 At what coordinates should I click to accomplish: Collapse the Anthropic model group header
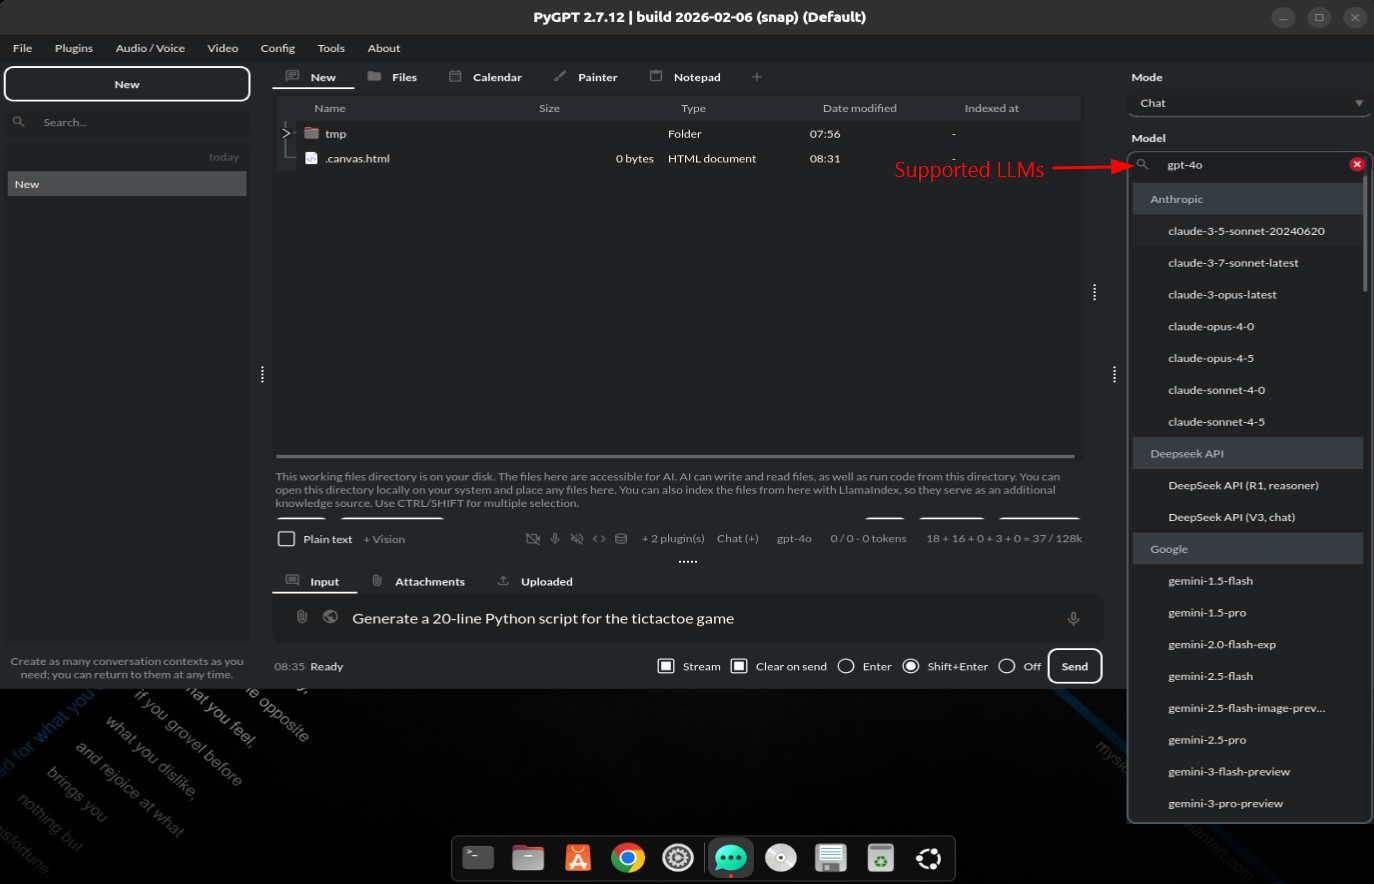[x=1247, y=199]
